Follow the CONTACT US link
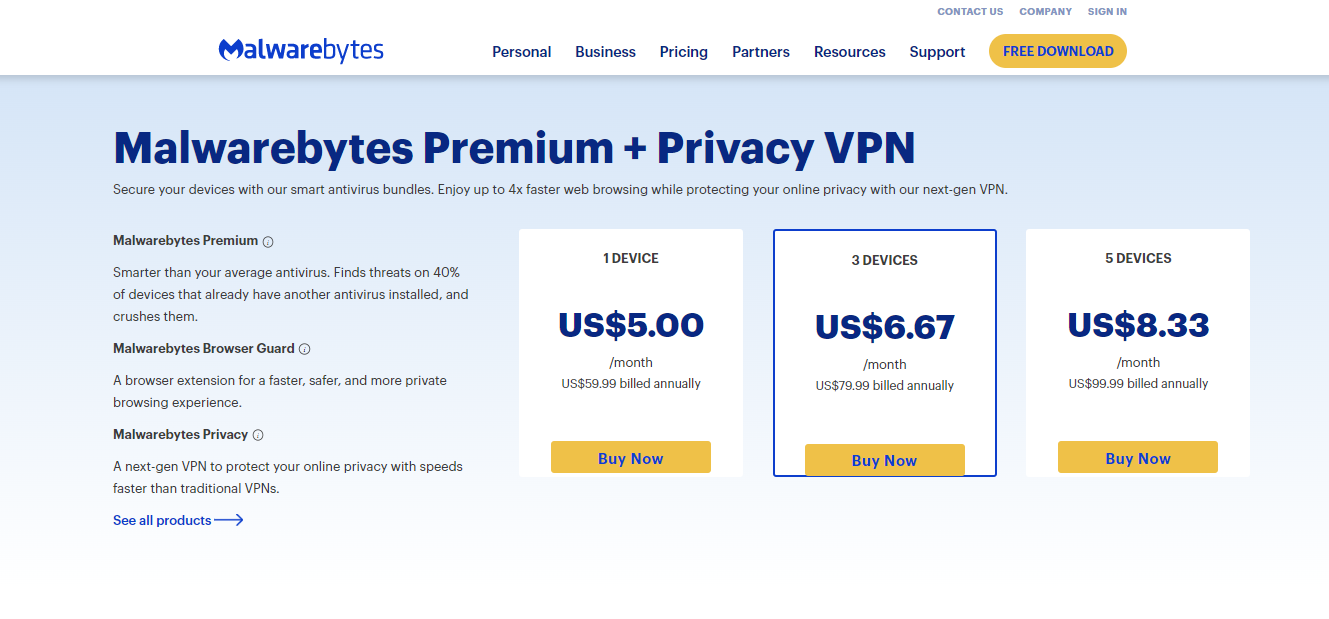The height and width of the screenshot is (619, 1329). click(x=970, y=12)
